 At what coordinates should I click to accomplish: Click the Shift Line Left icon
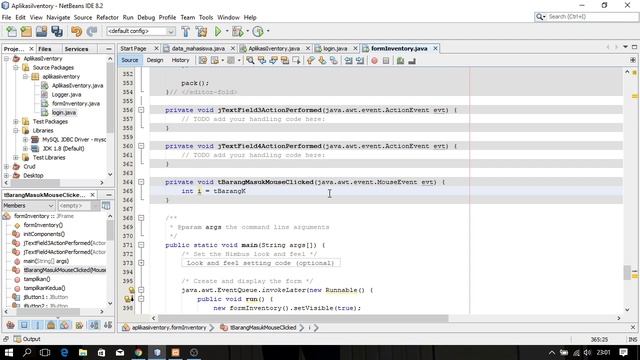coord(348,60)
